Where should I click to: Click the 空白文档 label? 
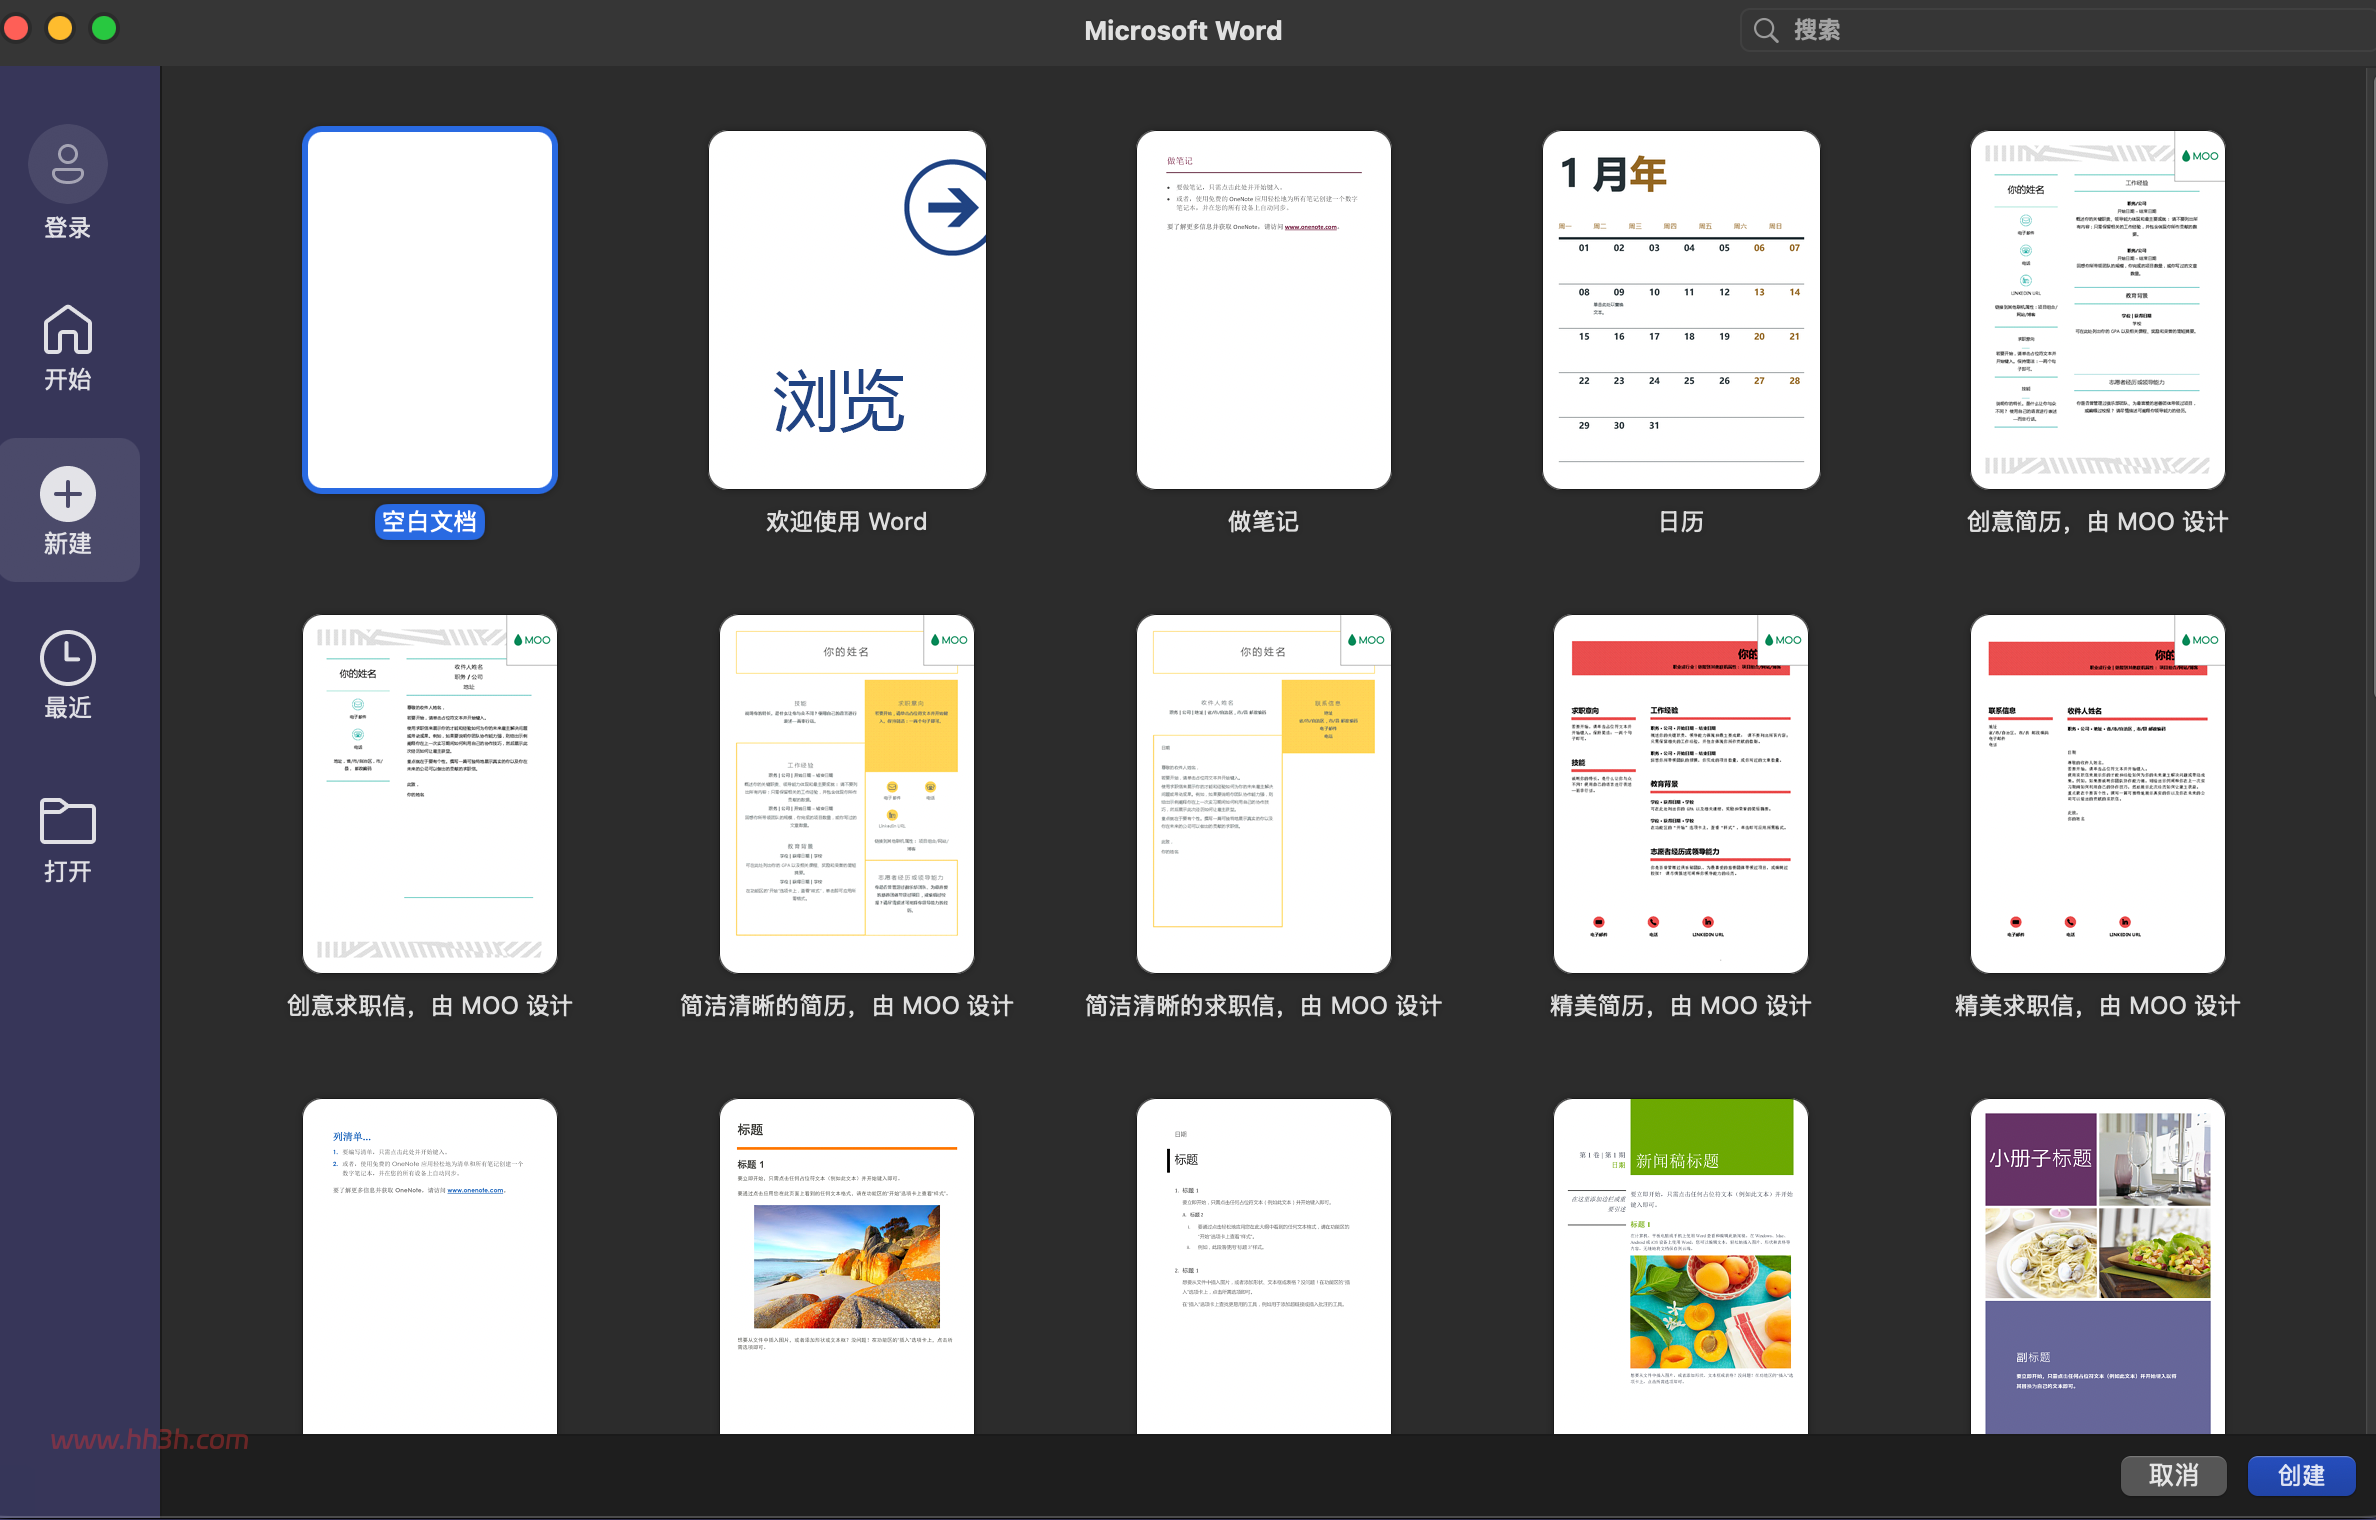(430, 522)
